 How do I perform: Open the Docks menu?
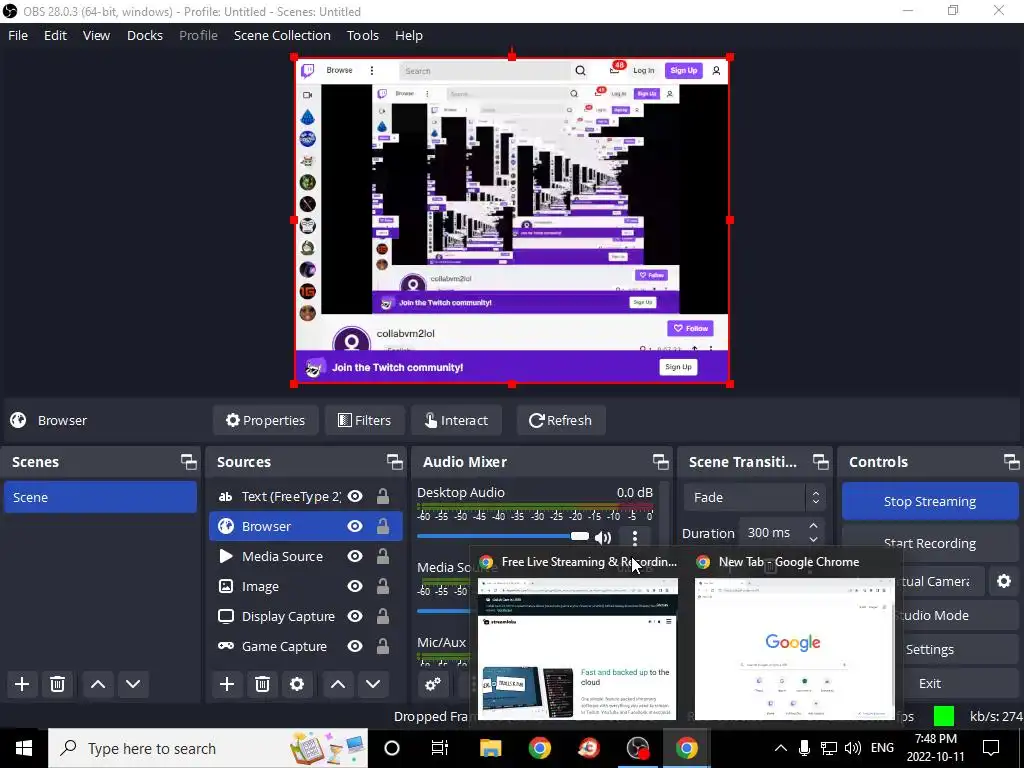(x=144, y=35)
